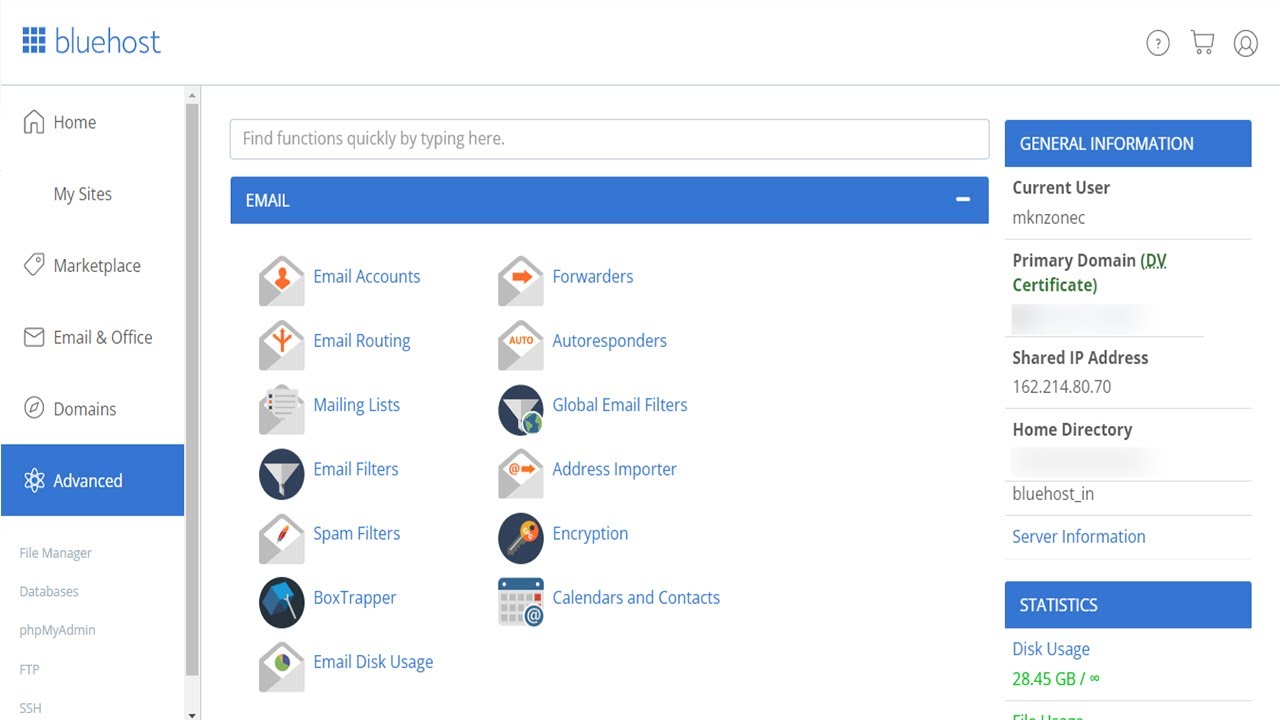This screenshot has height=720, width=1280.
Task: Click the BoxTrapper text link
Action: tap(355, 598)
